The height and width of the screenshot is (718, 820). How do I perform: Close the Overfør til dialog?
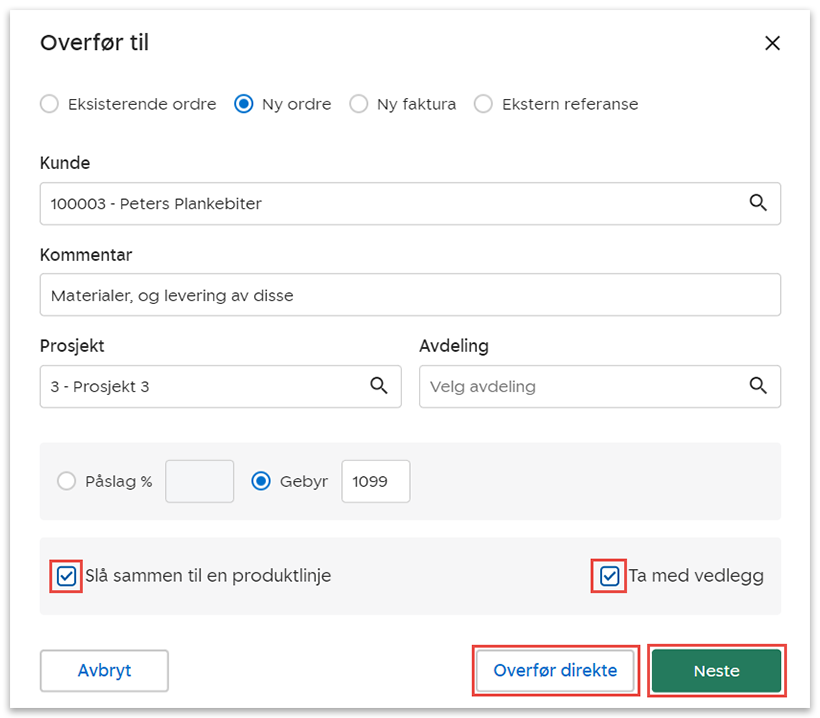pos(772,43)
